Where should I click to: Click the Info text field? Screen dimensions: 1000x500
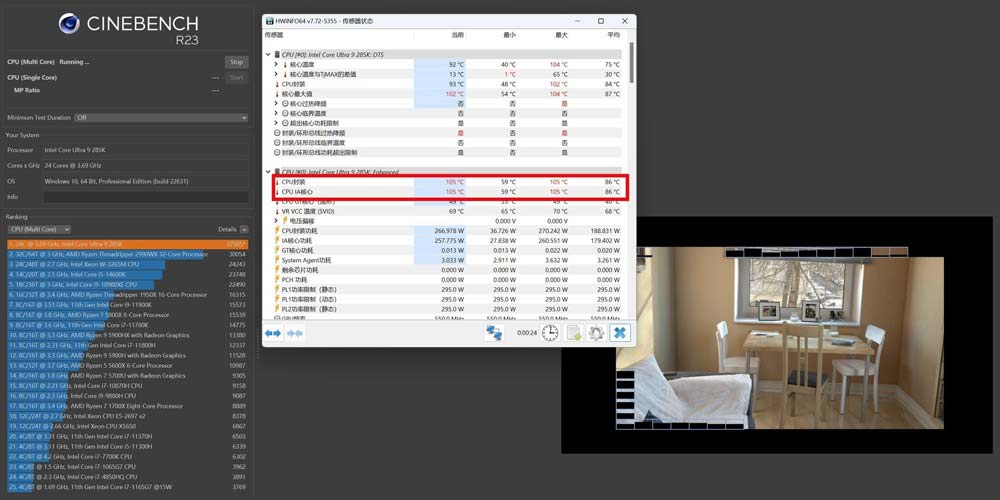(144, 197)
